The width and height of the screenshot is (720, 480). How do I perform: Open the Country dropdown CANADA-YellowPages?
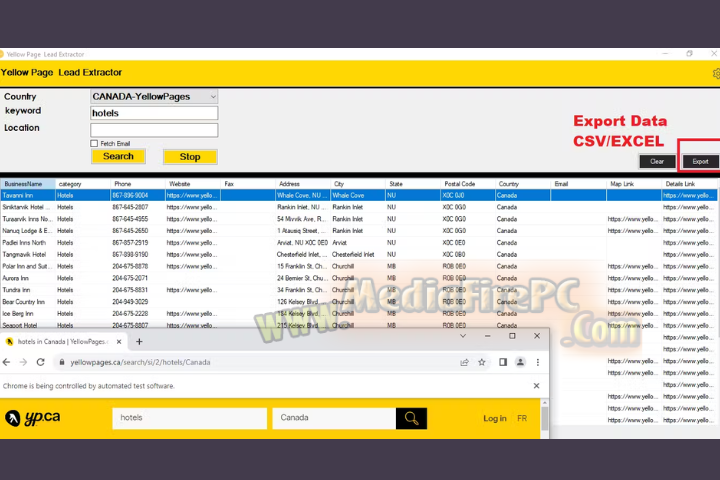[154, 96]
